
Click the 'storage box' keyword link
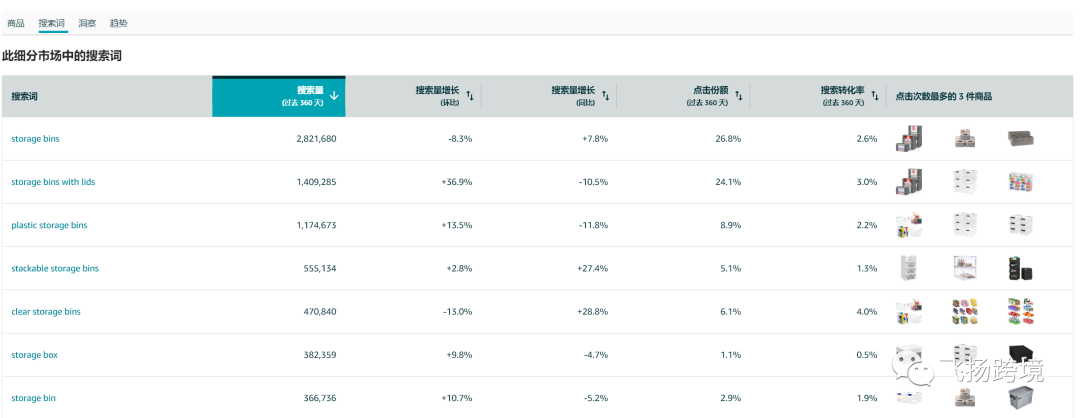point(32,355)
